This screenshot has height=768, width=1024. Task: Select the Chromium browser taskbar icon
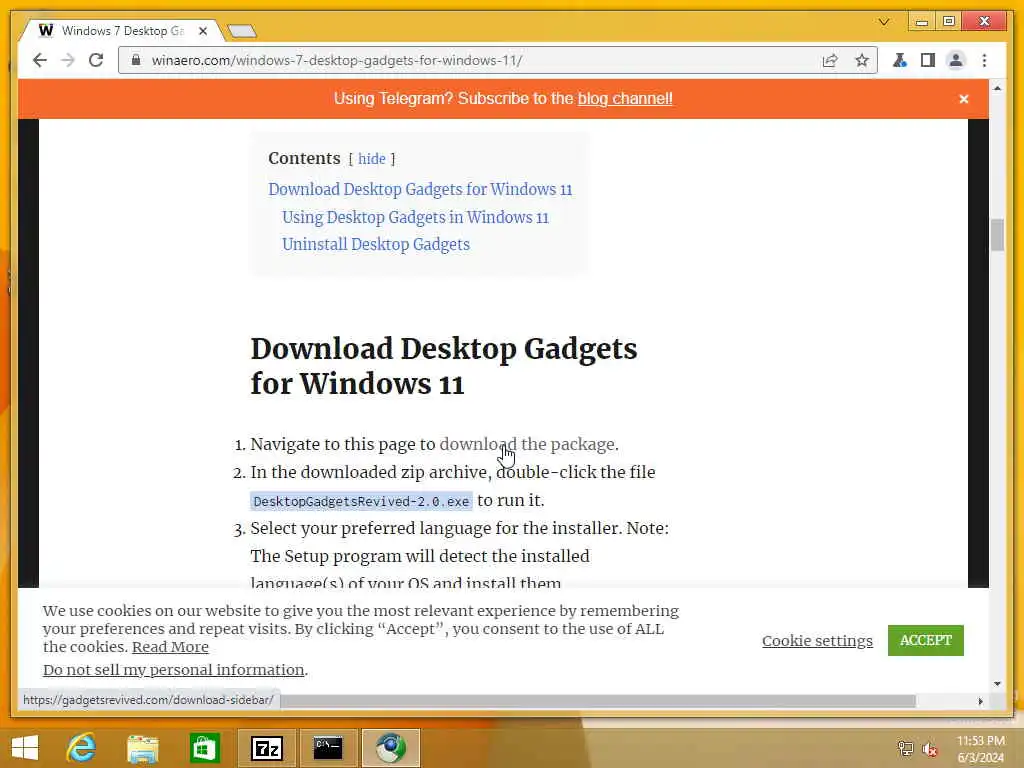391,748
